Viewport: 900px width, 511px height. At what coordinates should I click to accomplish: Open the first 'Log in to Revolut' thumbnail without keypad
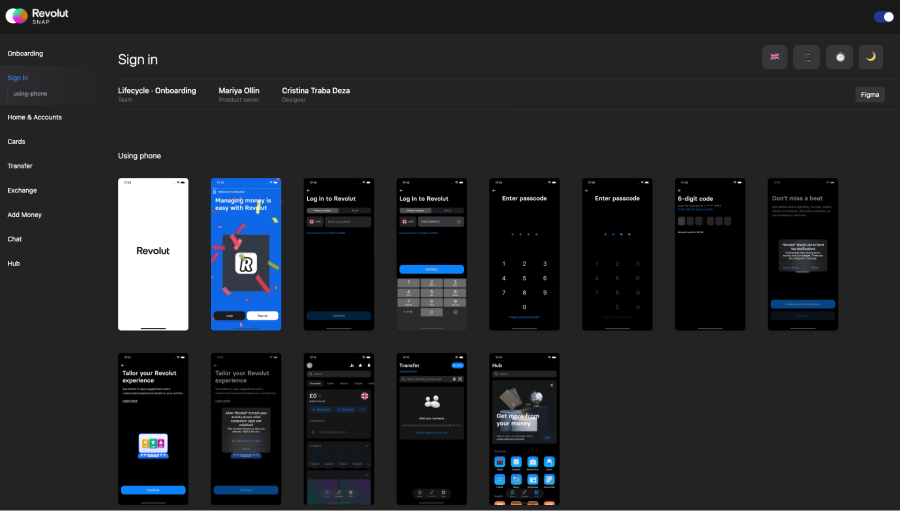[339, 254]
